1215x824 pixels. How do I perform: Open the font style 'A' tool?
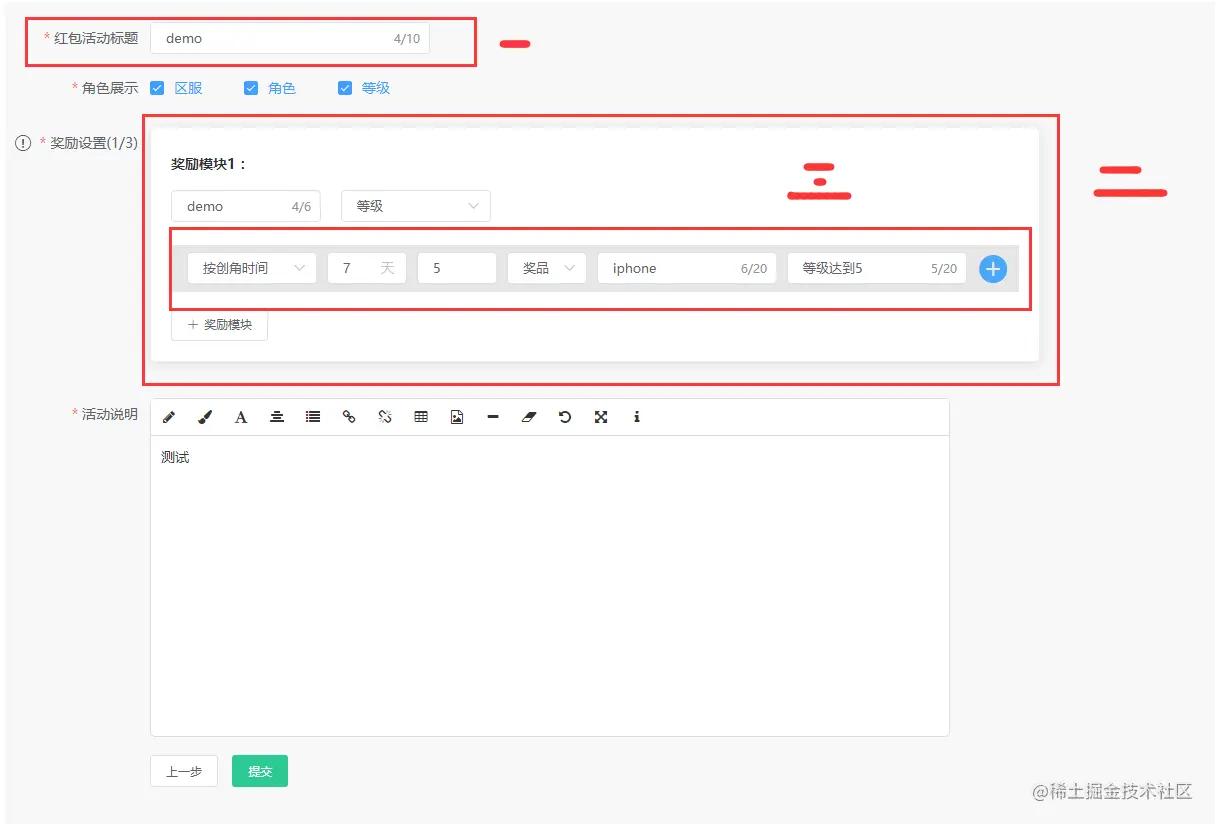pyautogui.click(x=241, y=417)
